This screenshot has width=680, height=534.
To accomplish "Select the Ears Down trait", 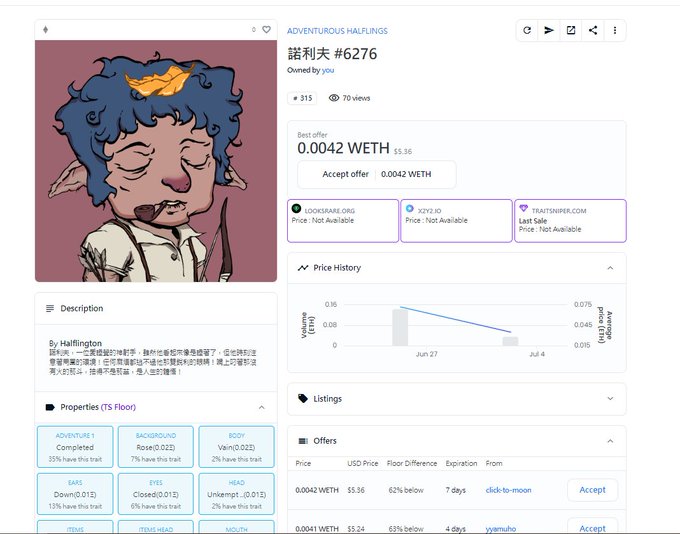I will pos(75,494).
